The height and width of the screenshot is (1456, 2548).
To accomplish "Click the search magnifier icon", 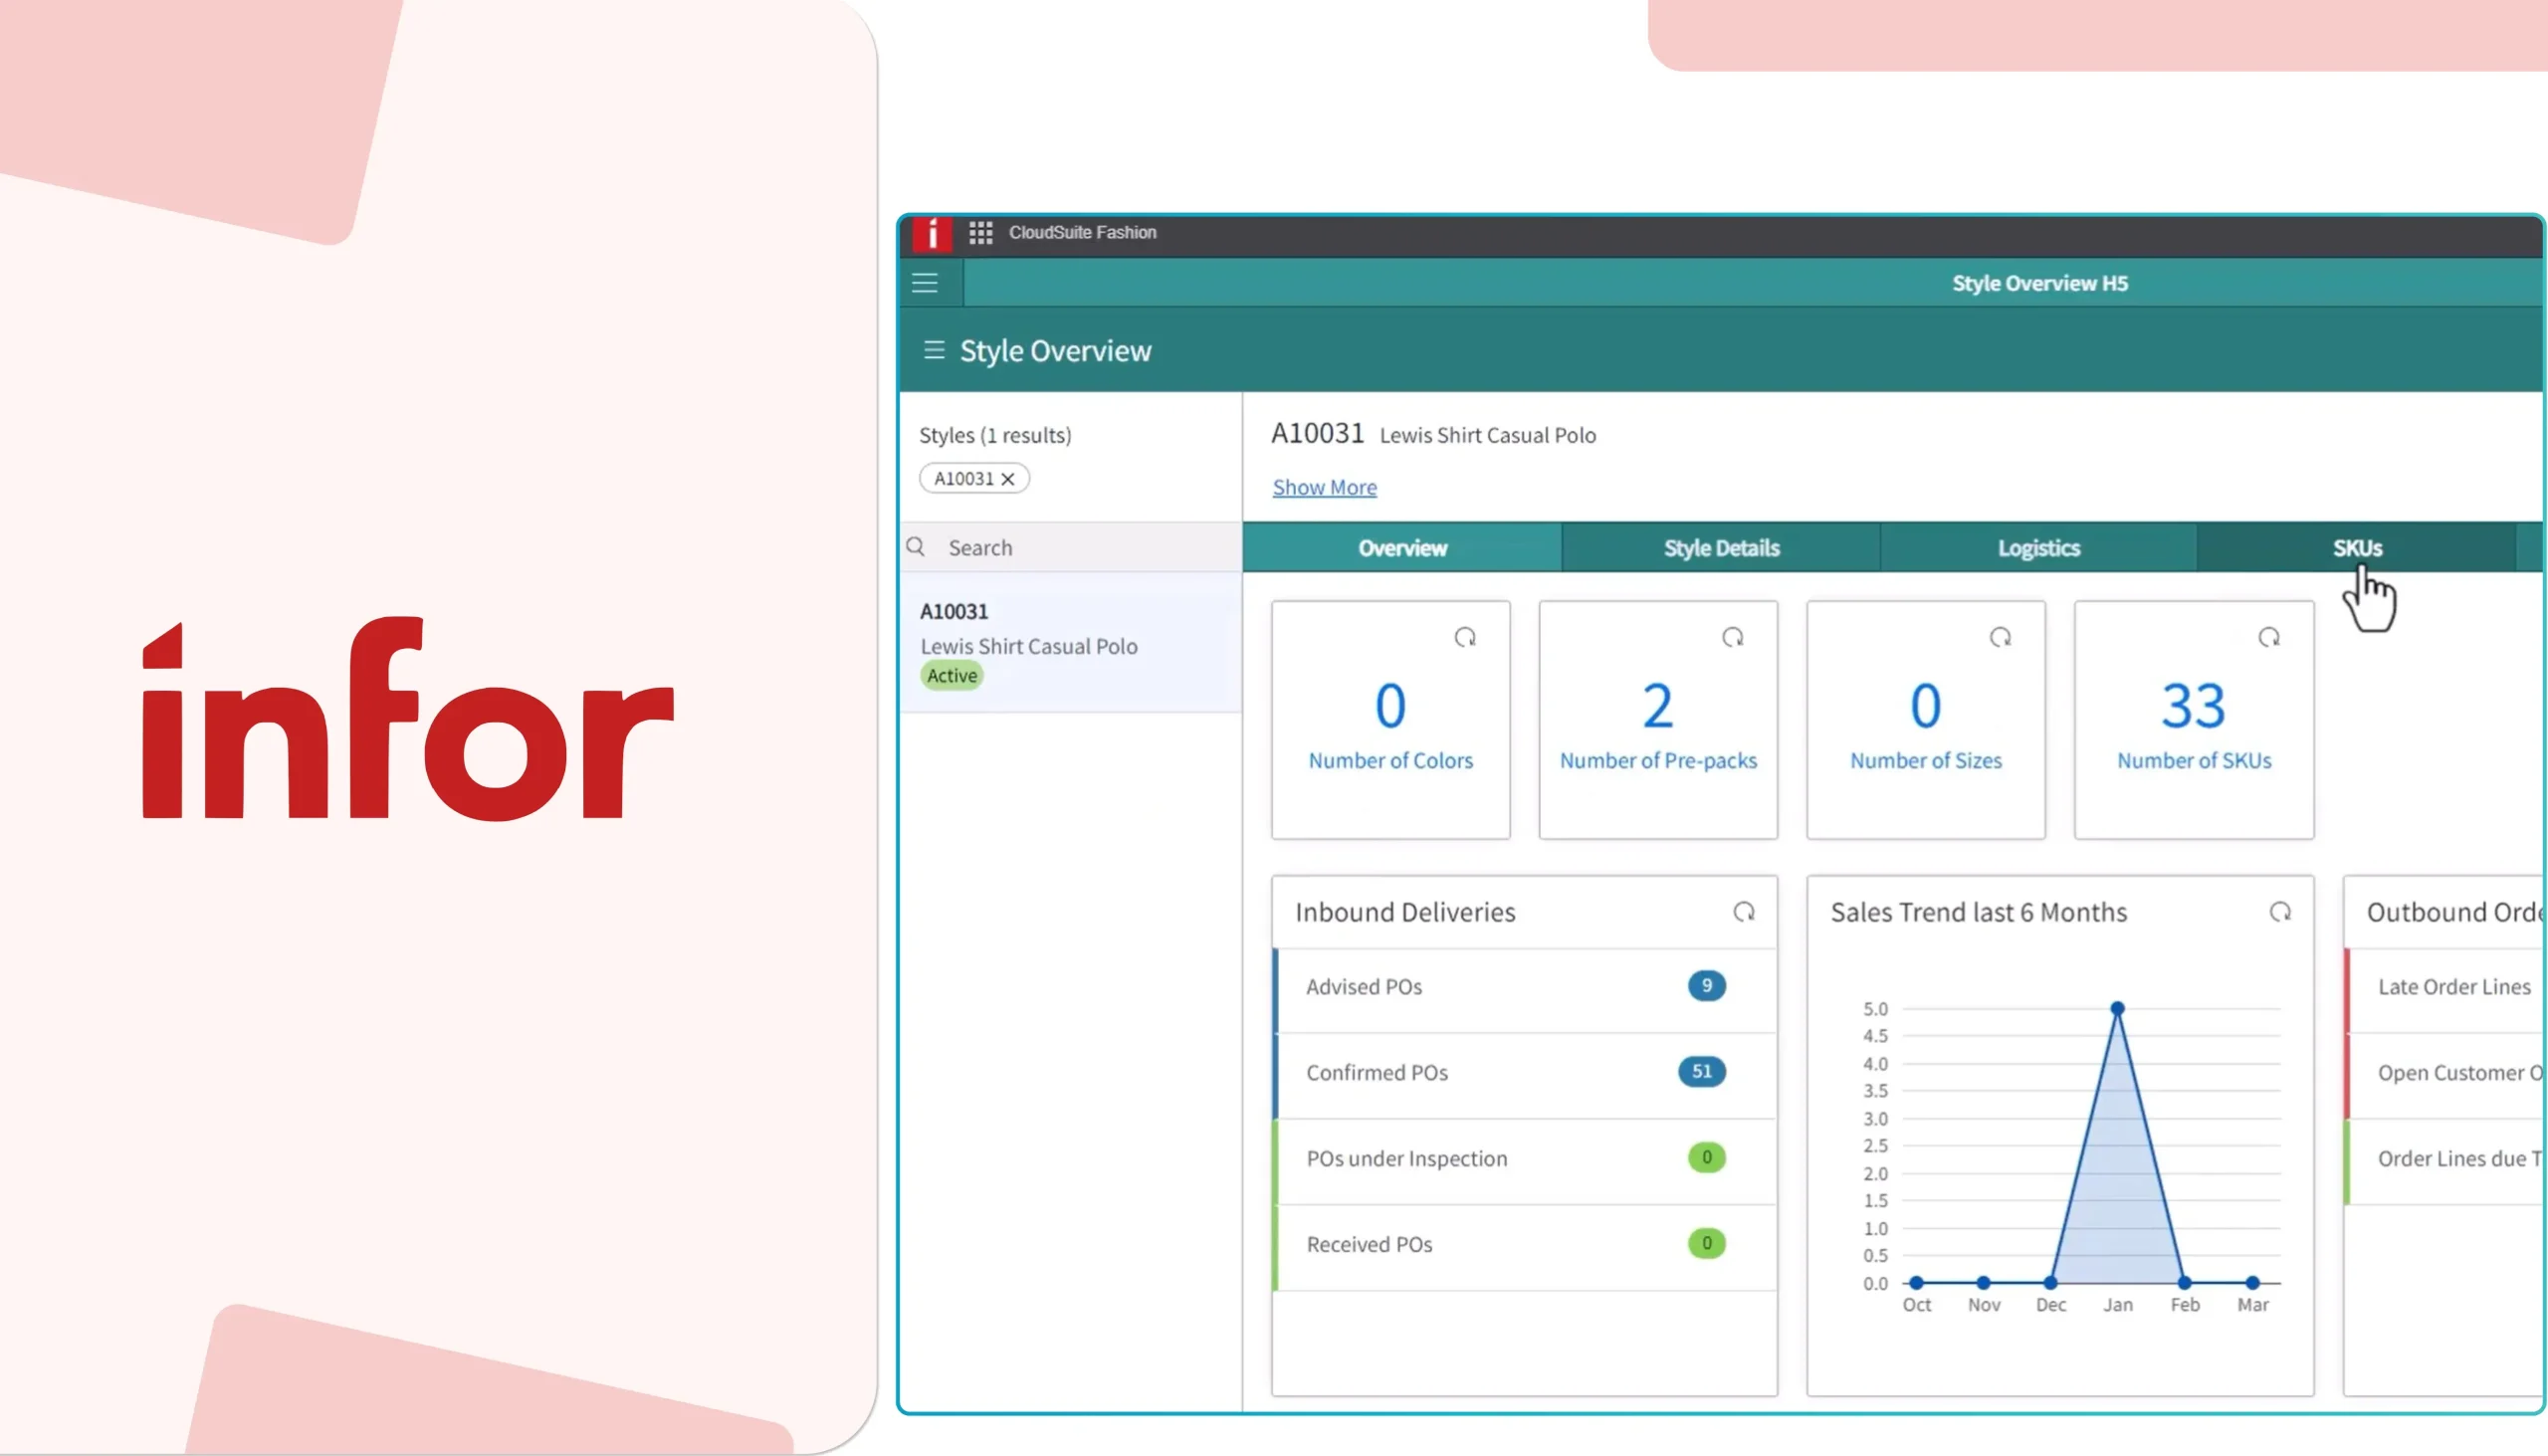I will (x=916, y=547).
